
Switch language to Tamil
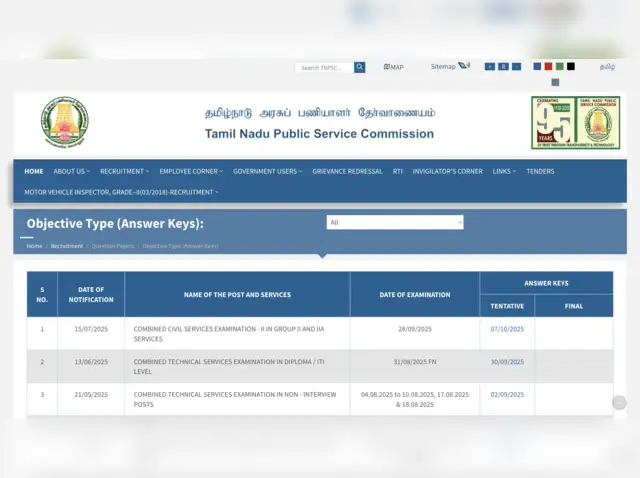pyautogui.click(x=607, y=67)
